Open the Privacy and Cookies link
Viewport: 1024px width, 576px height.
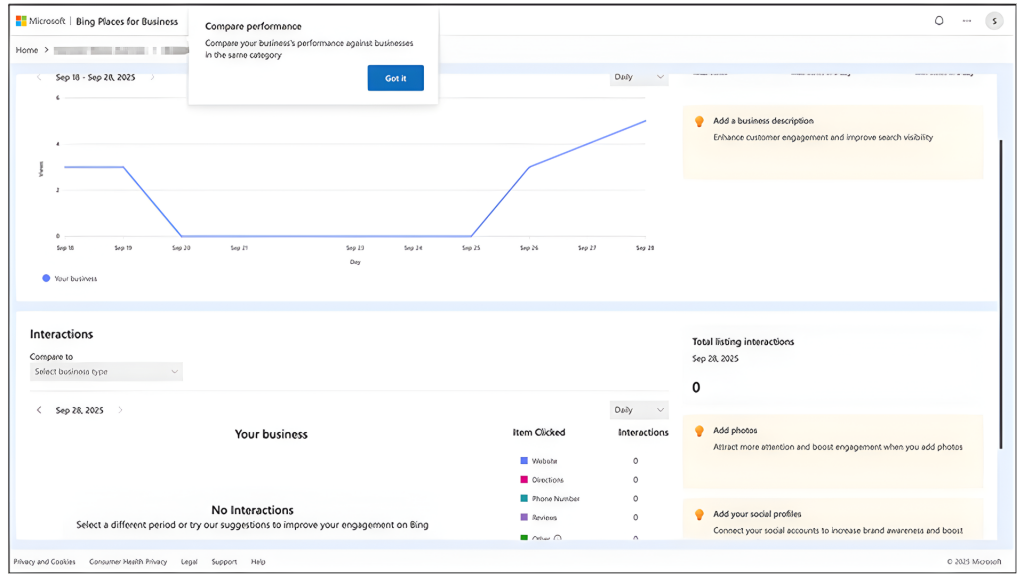(x=44, y=562)
